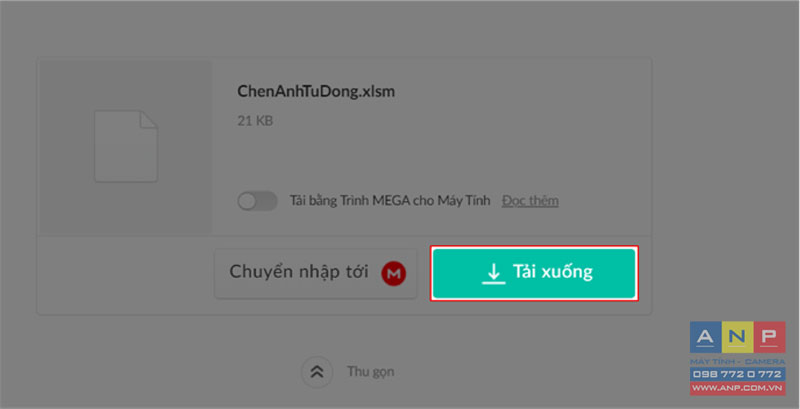This screenshot has width=800, height=409.
Task: Click the red MEGA logo icon
Action: point(393,273)
